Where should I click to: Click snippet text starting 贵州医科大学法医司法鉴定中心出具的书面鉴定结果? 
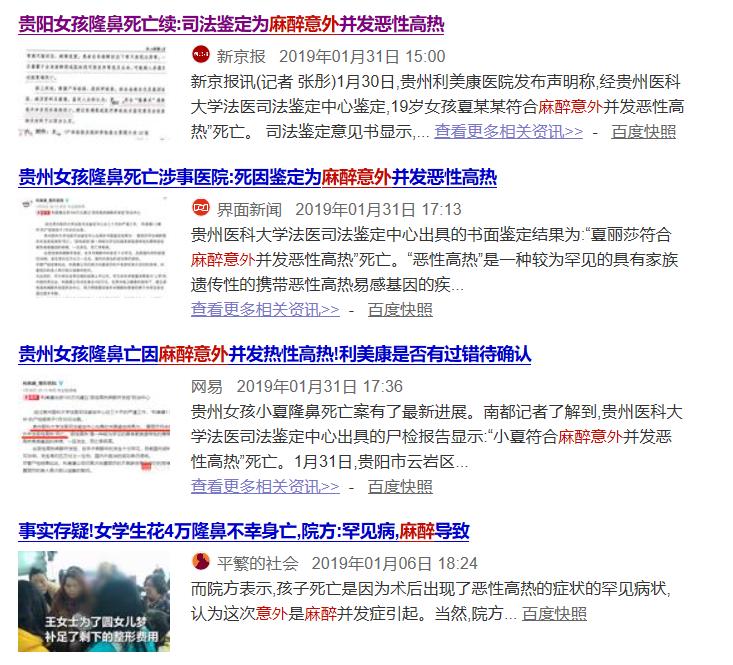pos(434,260)
